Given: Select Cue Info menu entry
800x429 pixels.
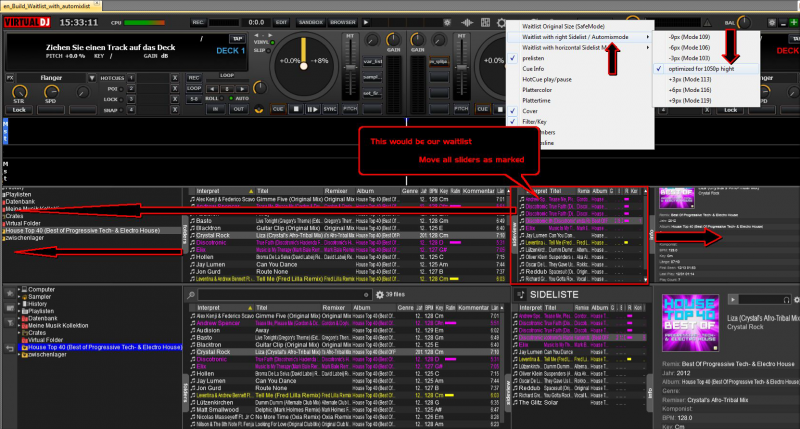Looking at the screenshot, I should pyautogui.click(x=580, y=69).
